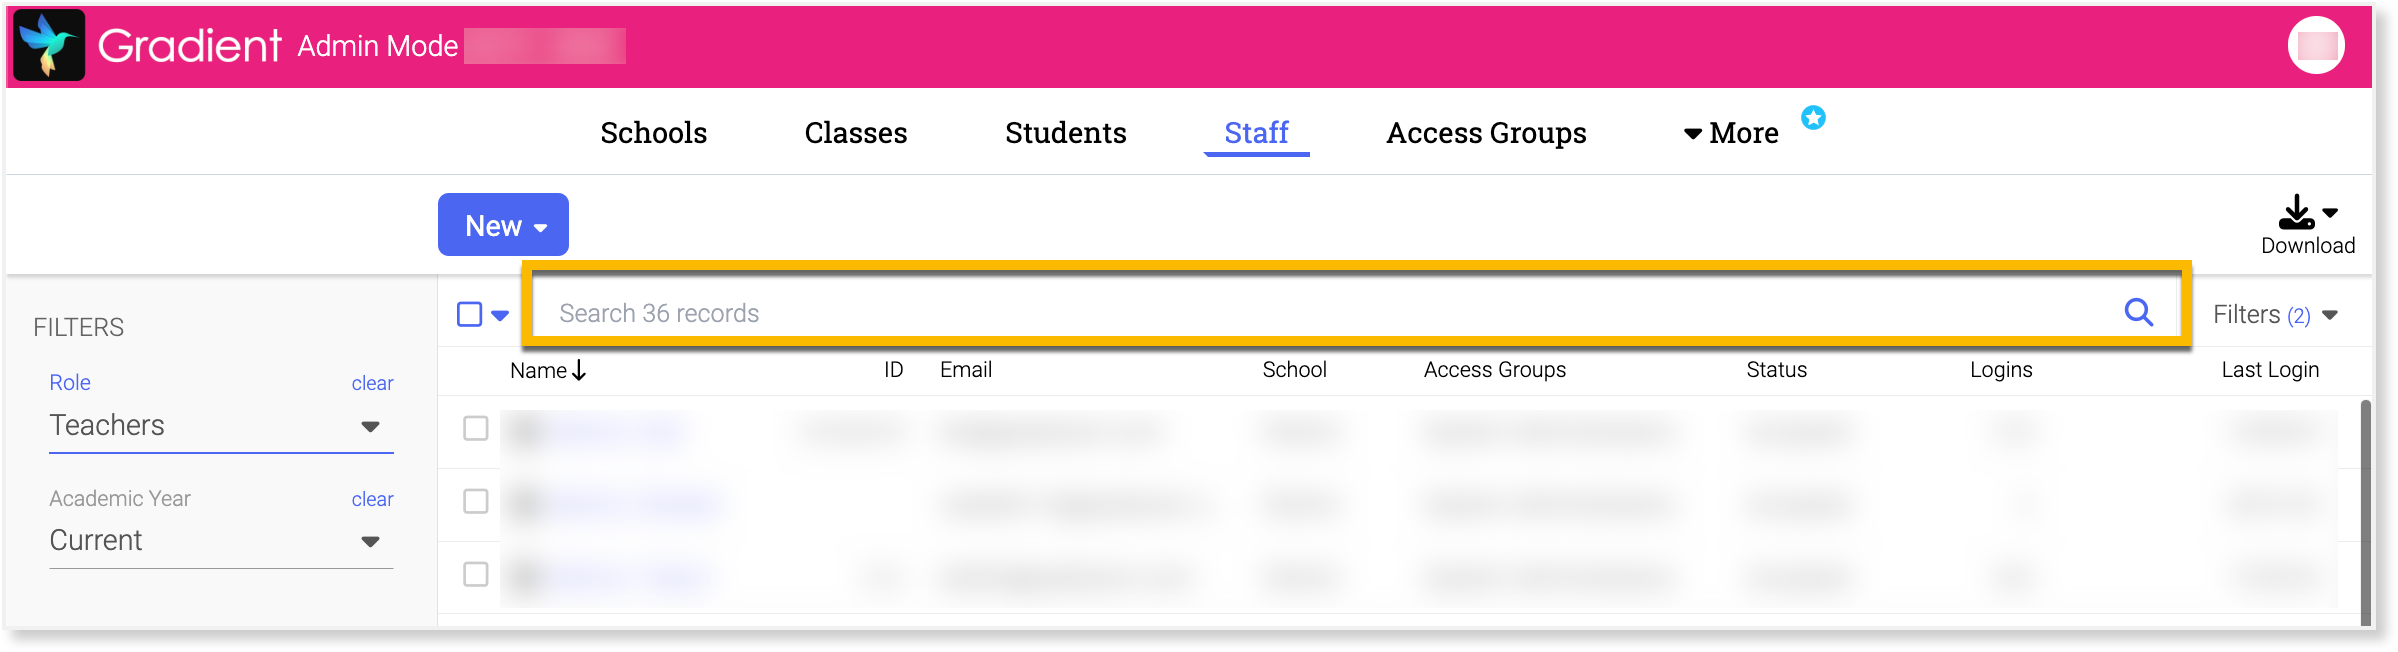Image resolution: width=2398 pixels, height=652 pixels.
Task: Switch to the Students tab
Action: (1065, 133)
